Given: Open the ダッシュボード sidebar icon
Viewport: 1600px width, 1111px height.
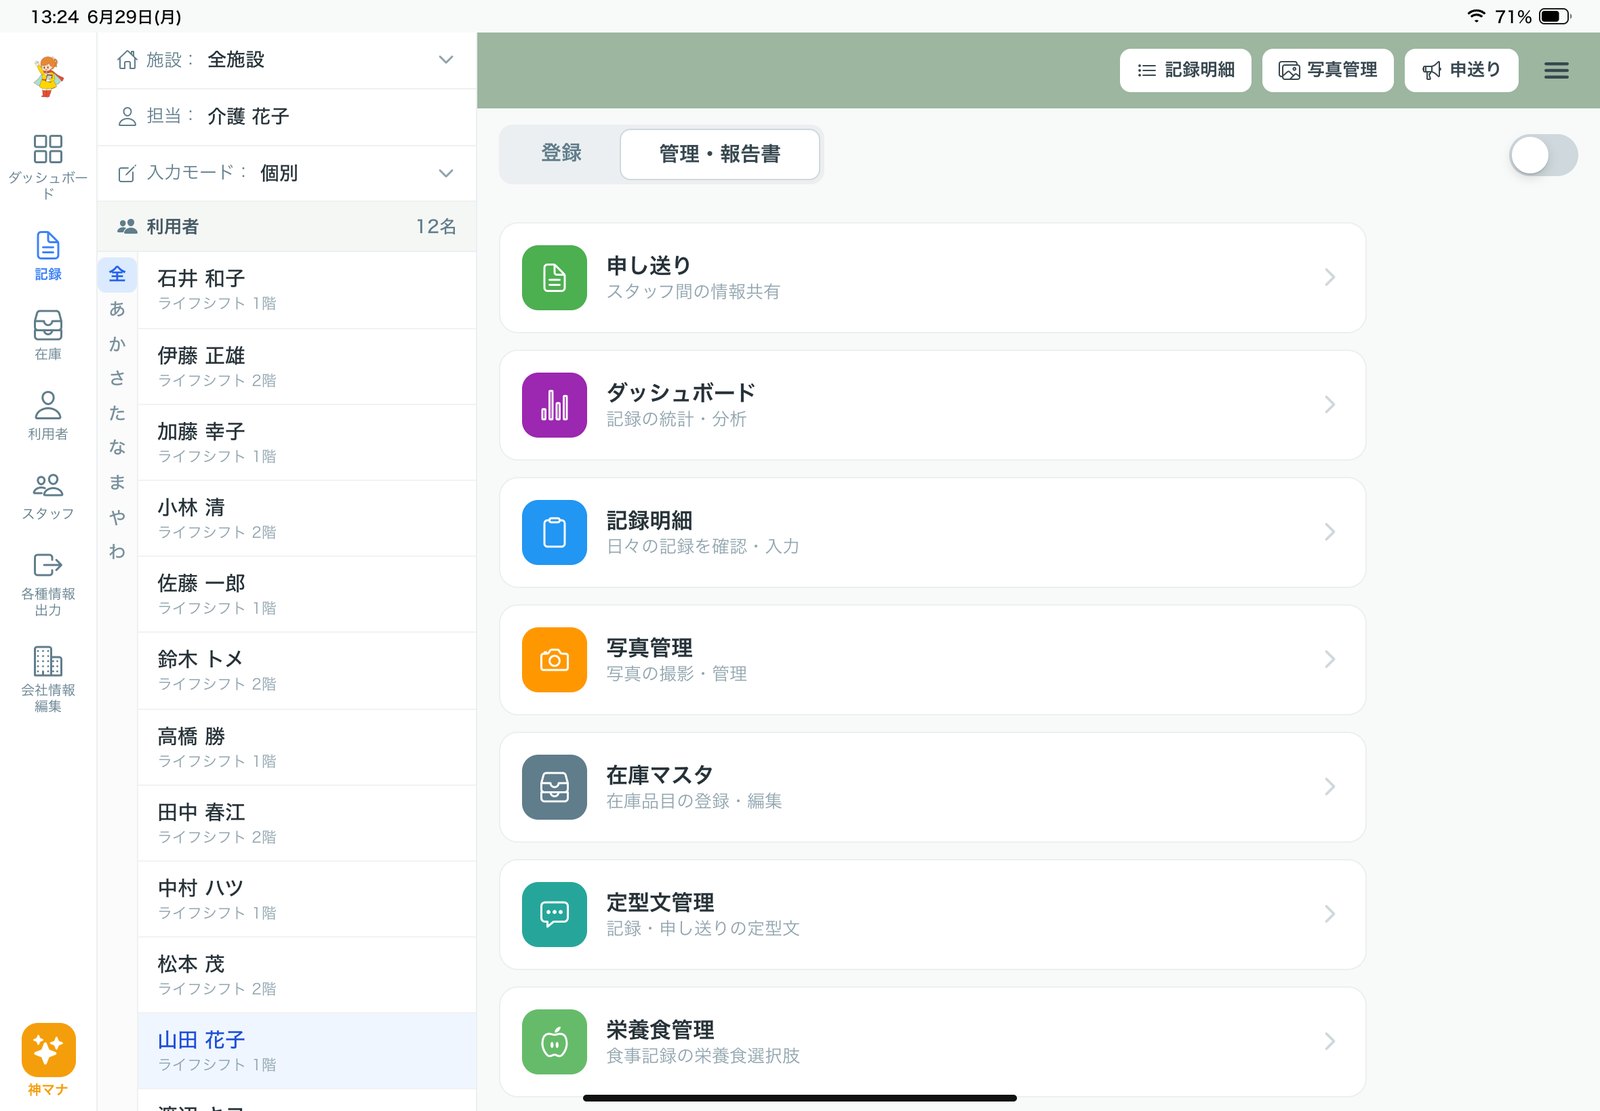Looking at the screenshot, I should tap(48, 166).
